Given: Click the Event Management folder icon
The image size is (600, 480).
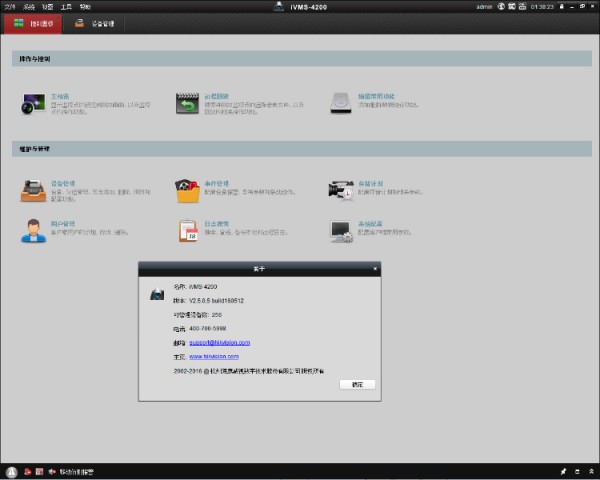Looking at the screenshot, I should pos(188,191).
